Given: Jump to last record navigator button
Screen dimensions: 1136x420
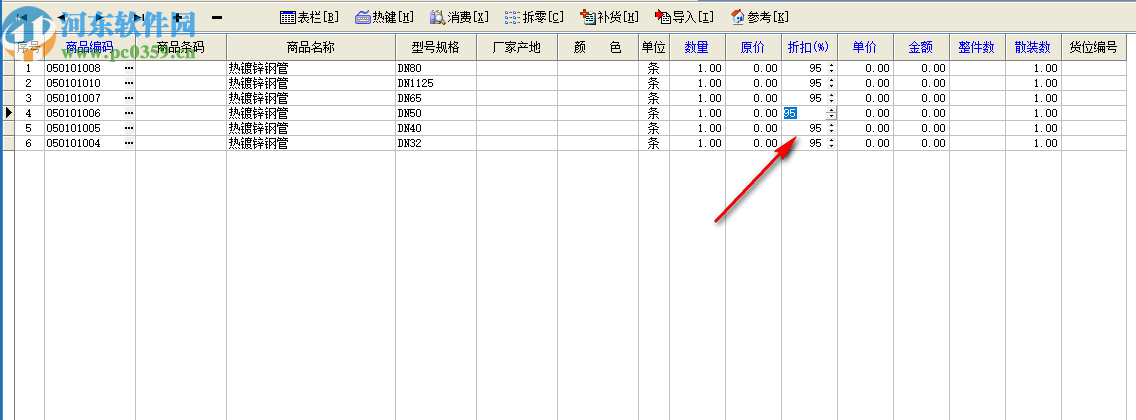Looking at the screenshot, I should [138, 17].
